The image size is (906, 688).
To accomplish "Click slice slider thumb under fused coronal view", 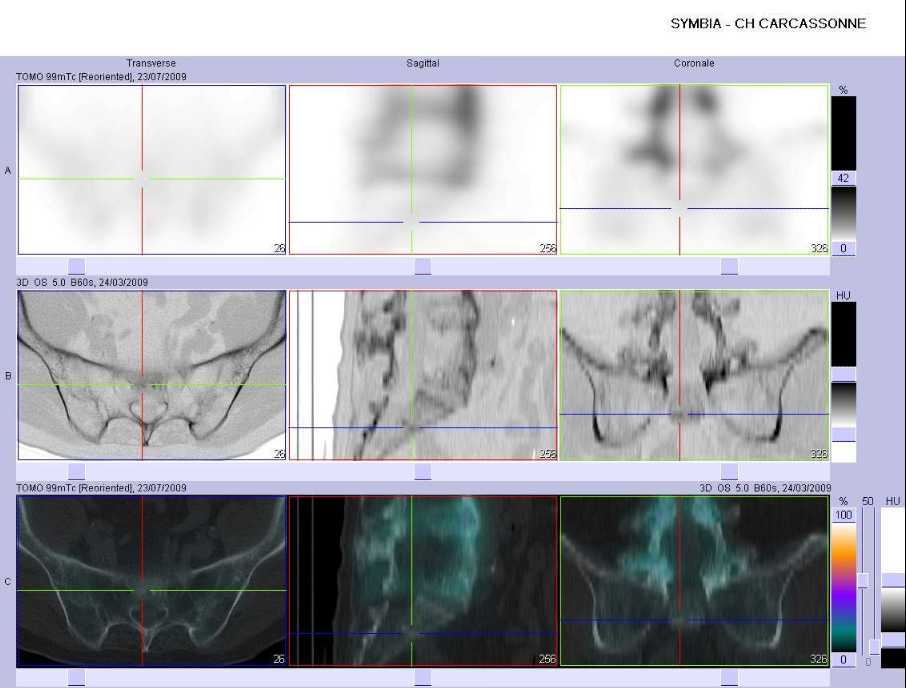I will (x=729, y=678).
